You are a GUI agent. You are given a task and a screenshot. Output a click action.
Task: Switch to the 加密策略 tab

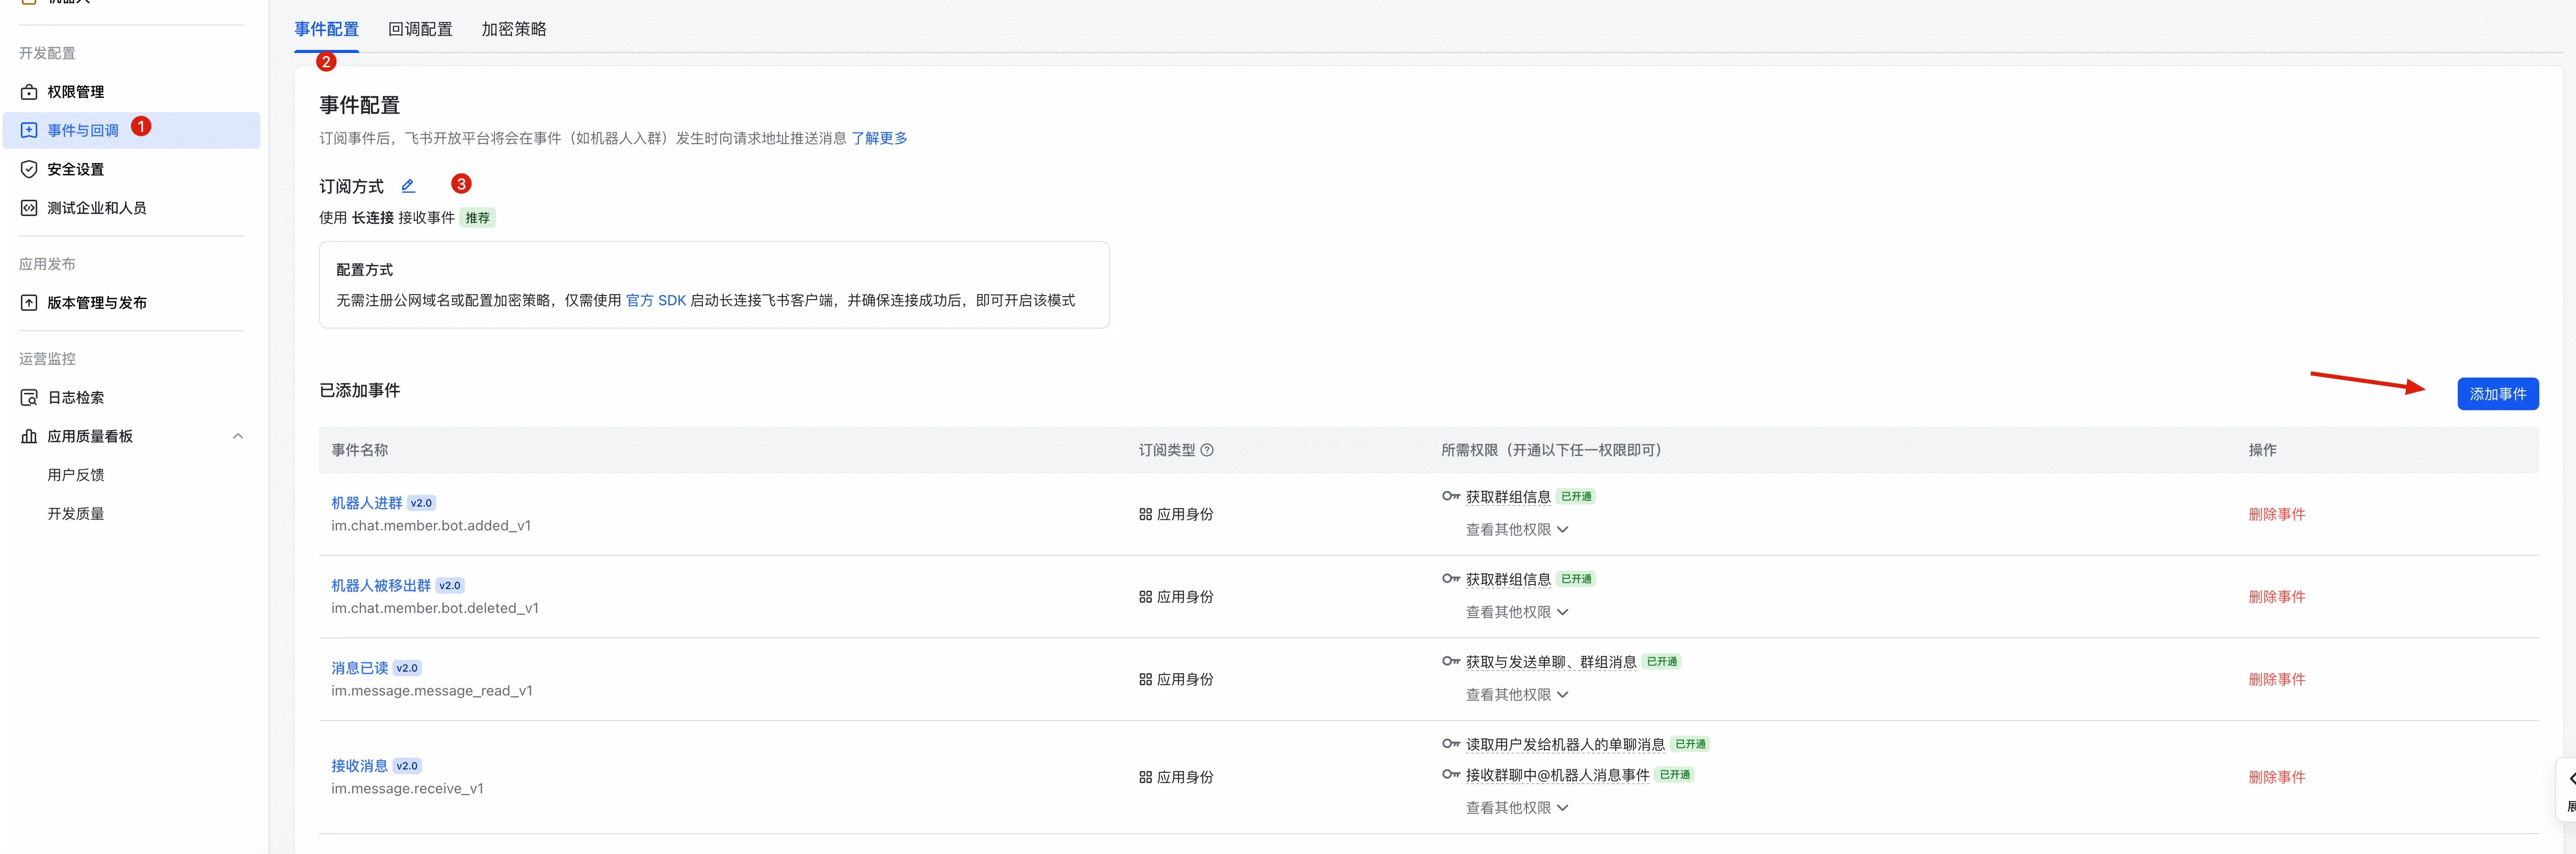click(514, 29)
